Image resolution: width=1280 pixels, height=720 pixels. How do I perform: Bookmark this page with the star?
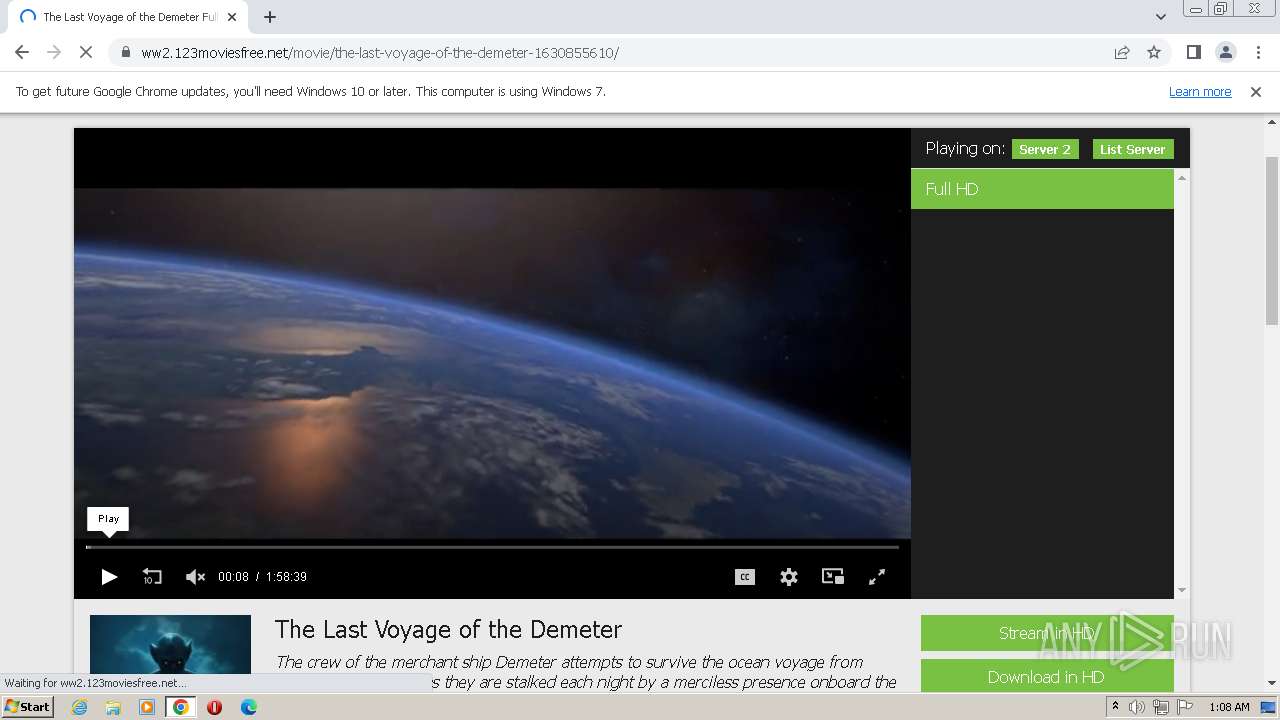[1154, 52]
